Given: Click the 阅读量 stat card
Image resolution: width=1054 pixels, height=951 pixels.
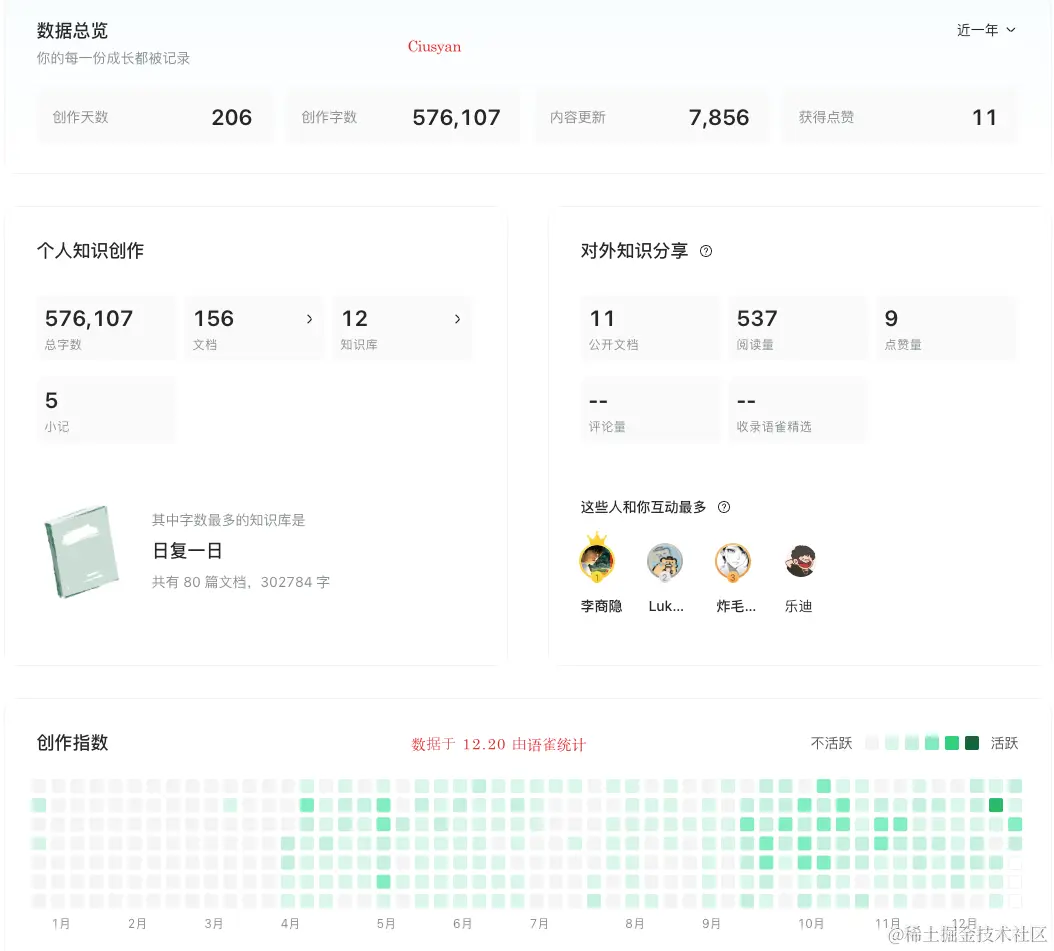Looking at the screenshot, I should (x=798, y=328).
